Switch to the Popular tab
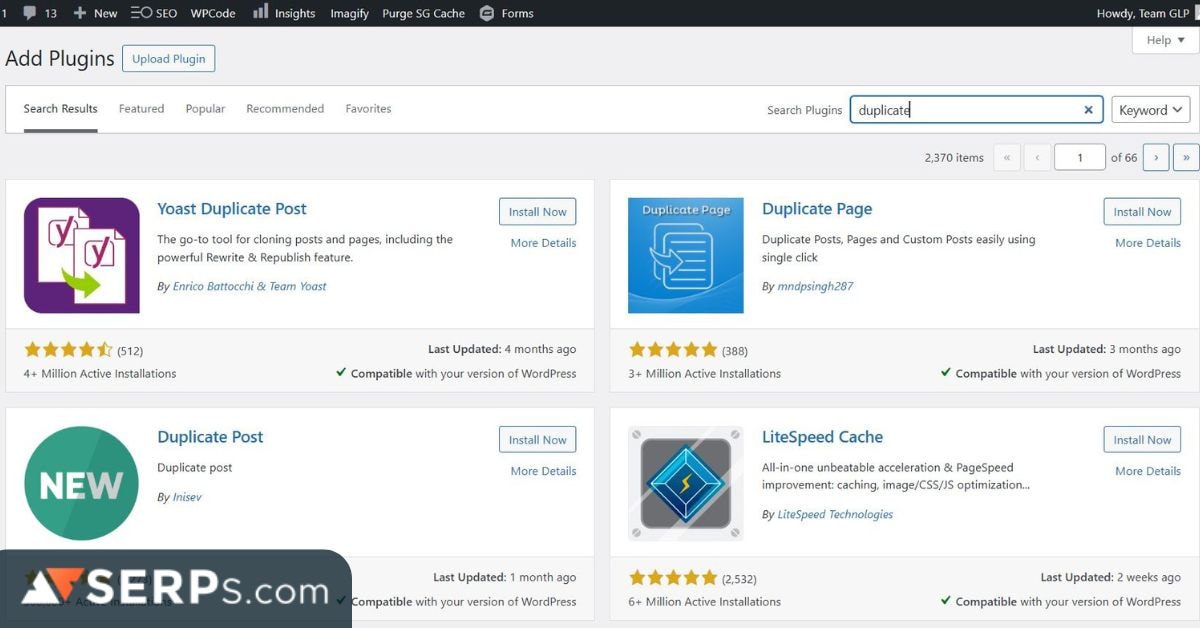1200x628 pixels. (205, 109)
